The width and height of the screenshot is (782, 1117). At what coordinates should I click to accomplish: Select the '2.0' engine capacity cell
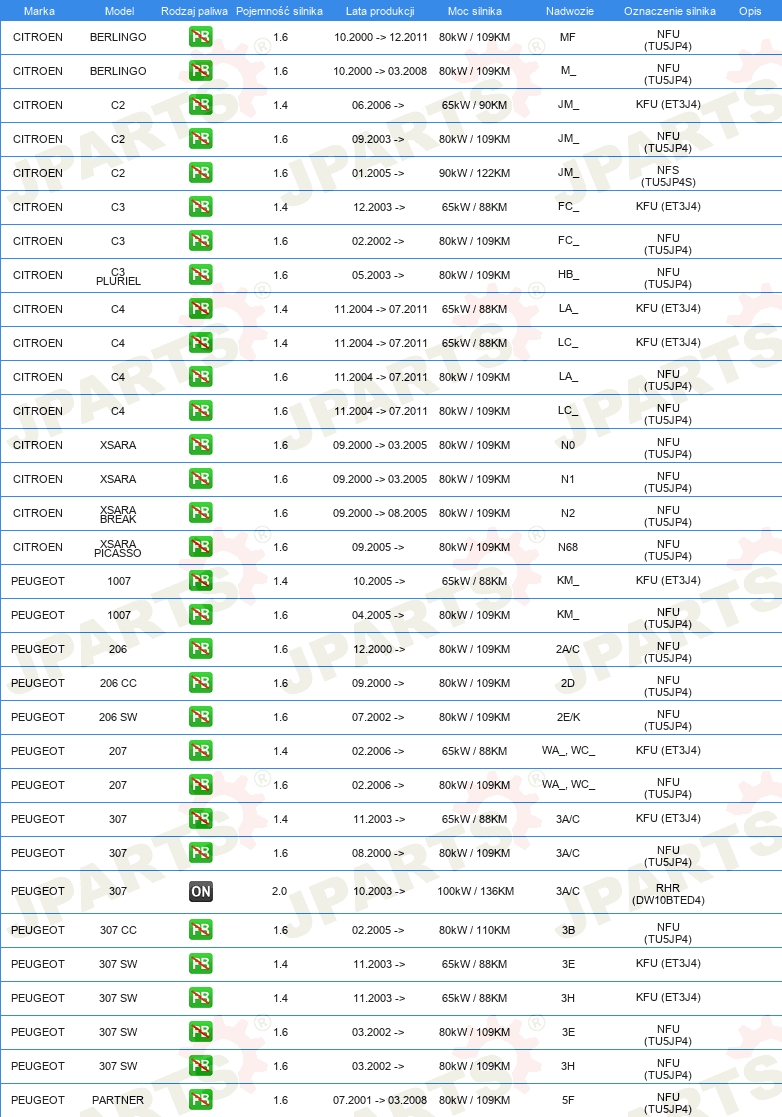280,891
